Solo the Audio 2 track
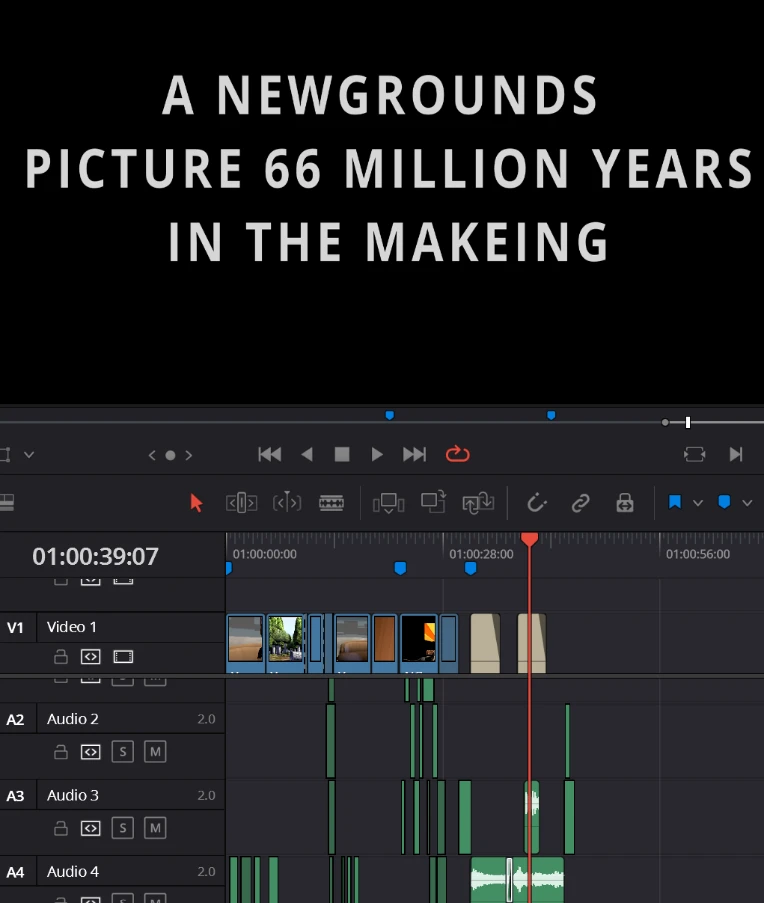764x903 pixels. 123,752
